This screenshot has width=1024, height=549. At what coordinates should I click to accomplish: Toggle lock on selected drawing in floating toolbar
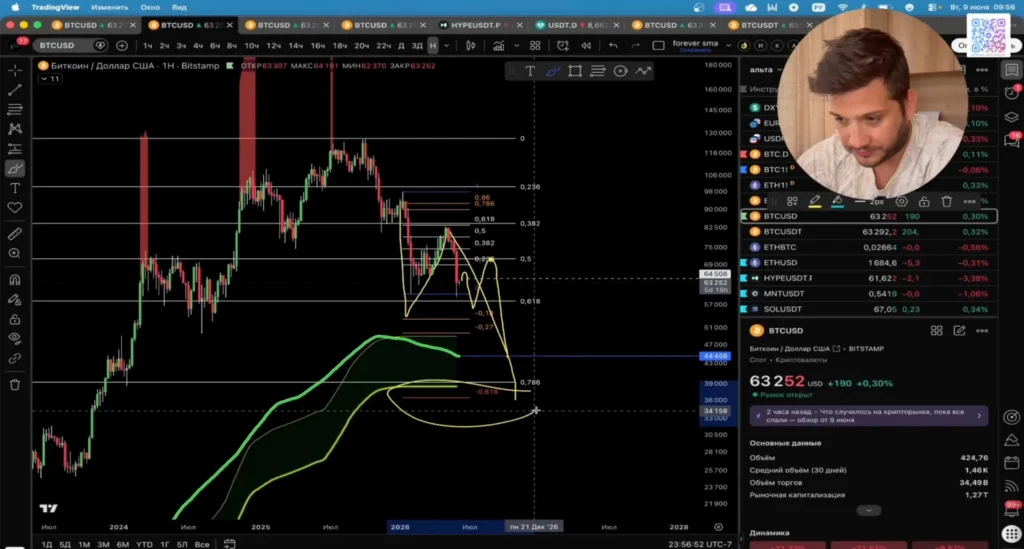923,201
